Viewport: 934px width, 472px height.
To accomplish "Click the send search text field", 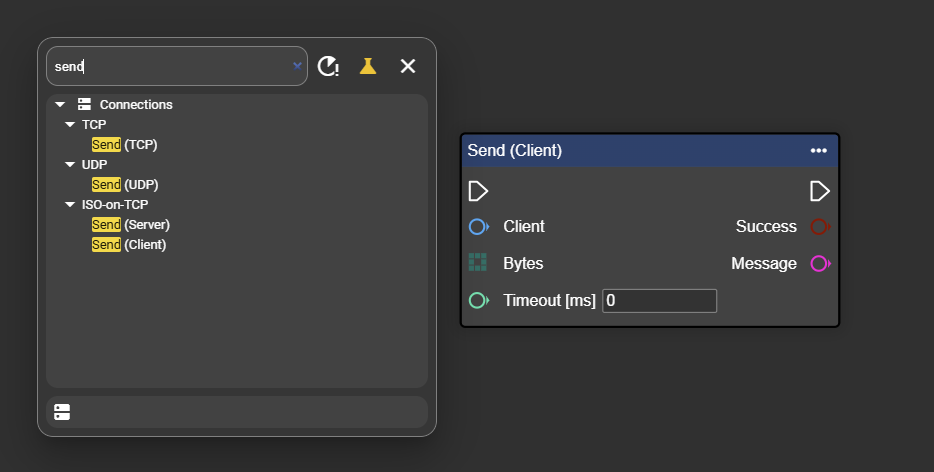I will pos(170,66).
